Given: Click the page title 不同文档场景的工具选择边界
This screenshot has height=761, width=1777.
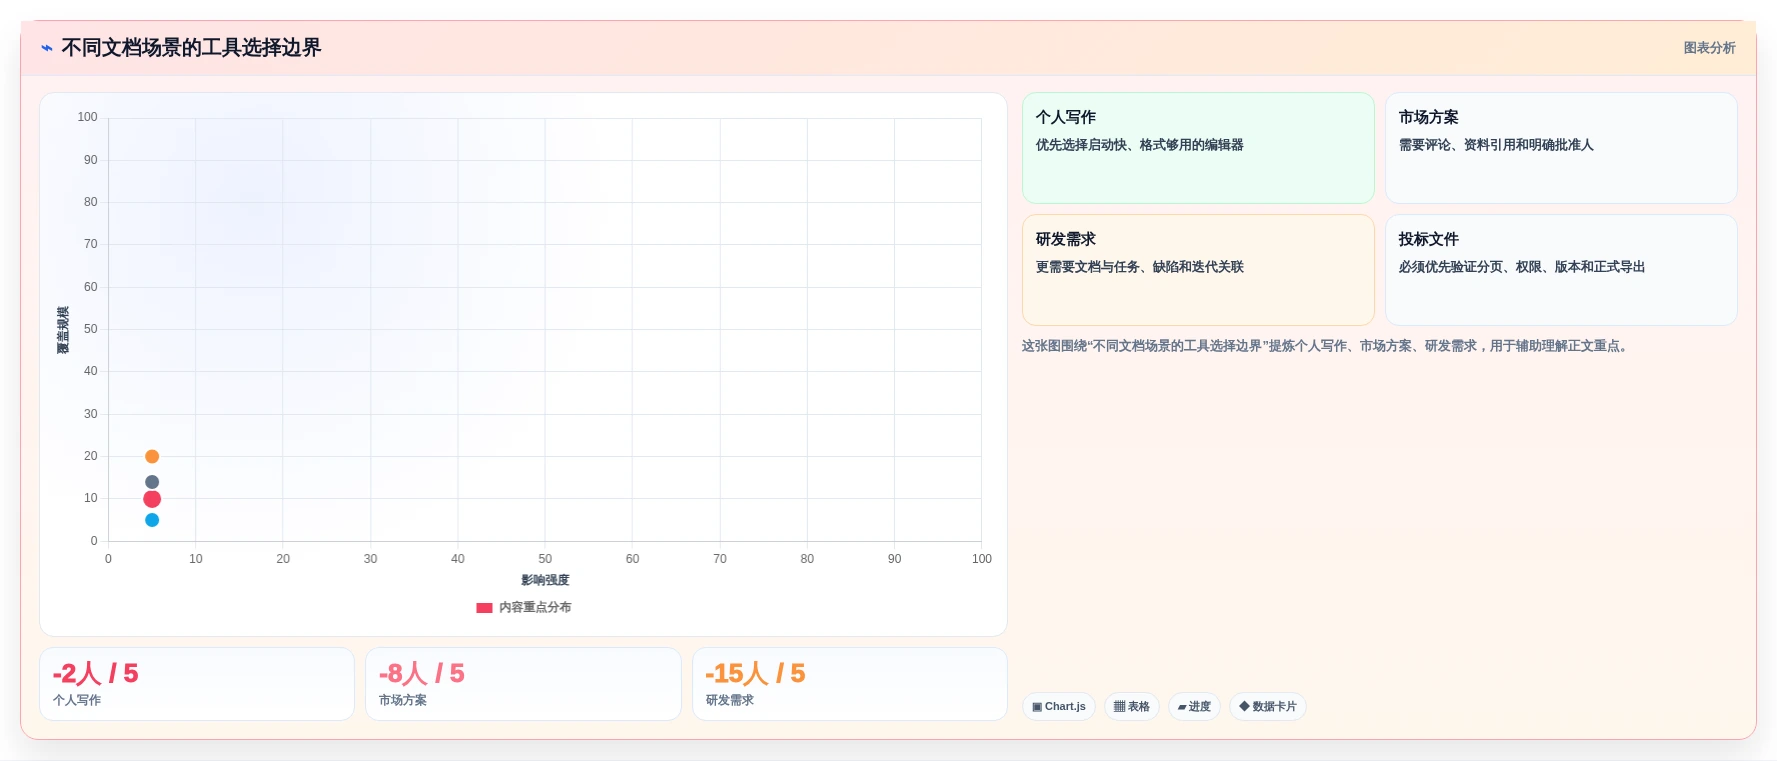Looking at the screenshot, I should (x=191, y=48).
